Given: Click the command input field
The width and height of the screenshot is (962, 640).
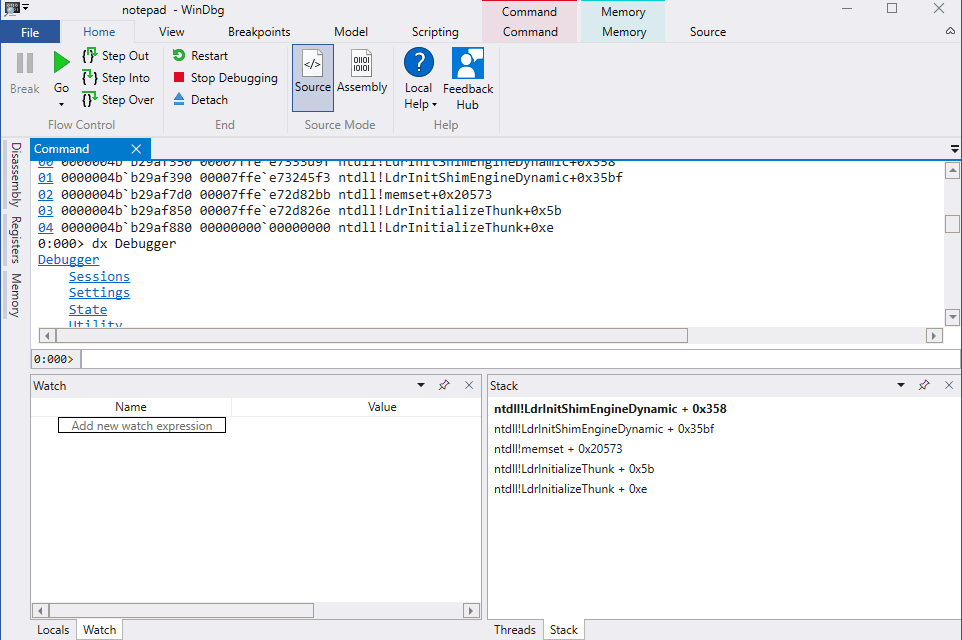Looking at the screenshot, I should tap(520, 359).
